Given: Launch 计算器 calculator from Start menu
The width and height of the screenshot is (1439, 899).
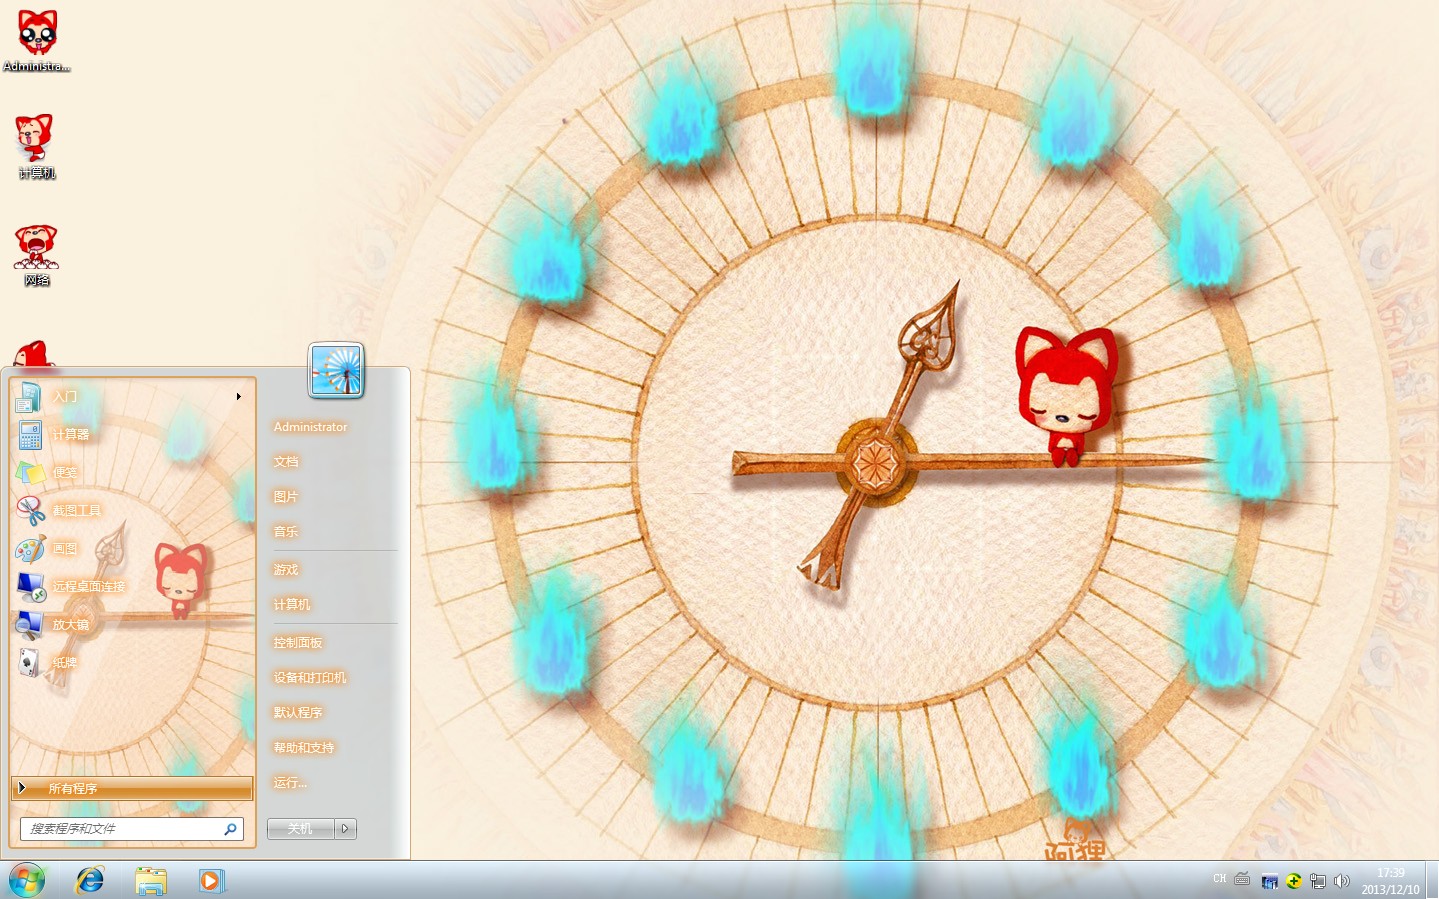Looking at the screenshot, I should pos(130,435).
